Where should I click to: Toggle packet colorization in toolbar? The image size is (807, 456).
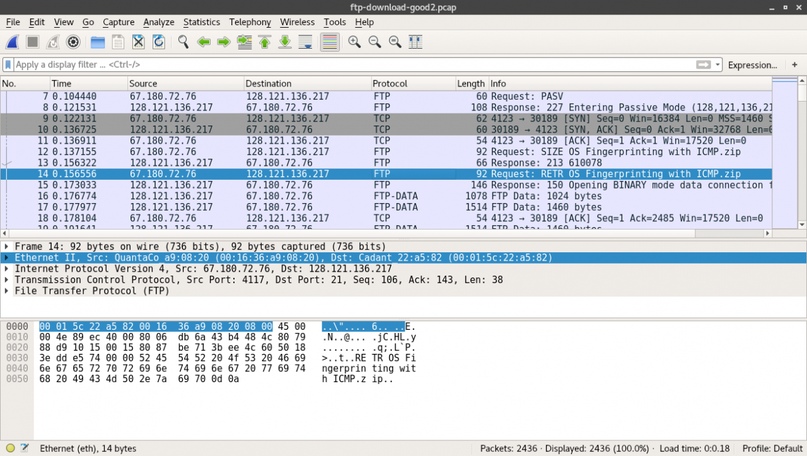click(x=329, y=42)
